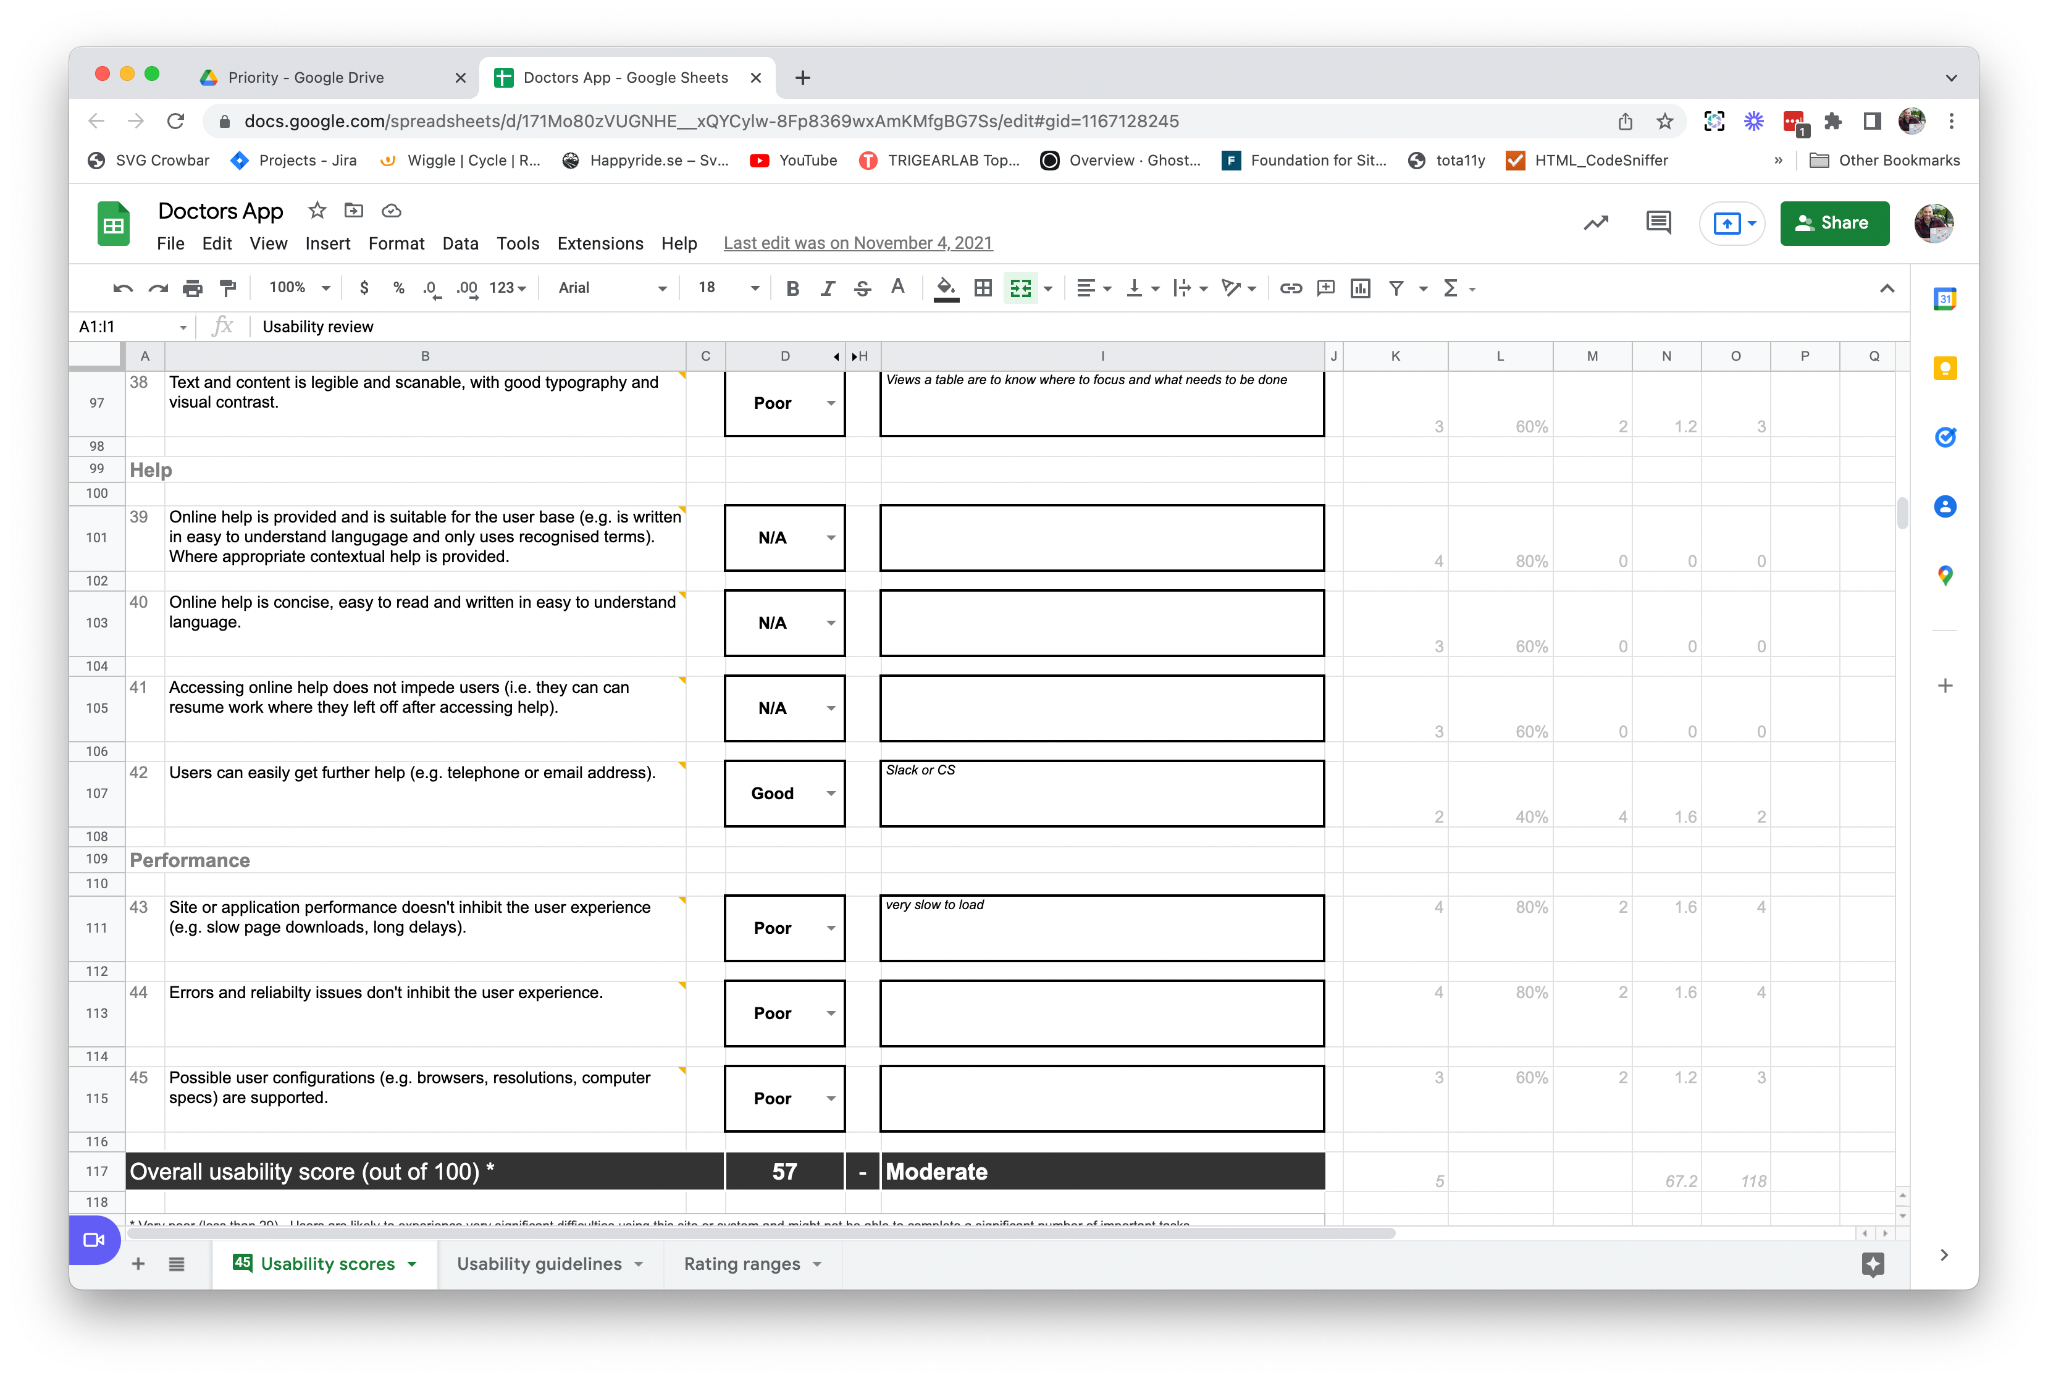
Task: Expand the zoom level 100% dropdown
Action: click(x=299, y=288)
